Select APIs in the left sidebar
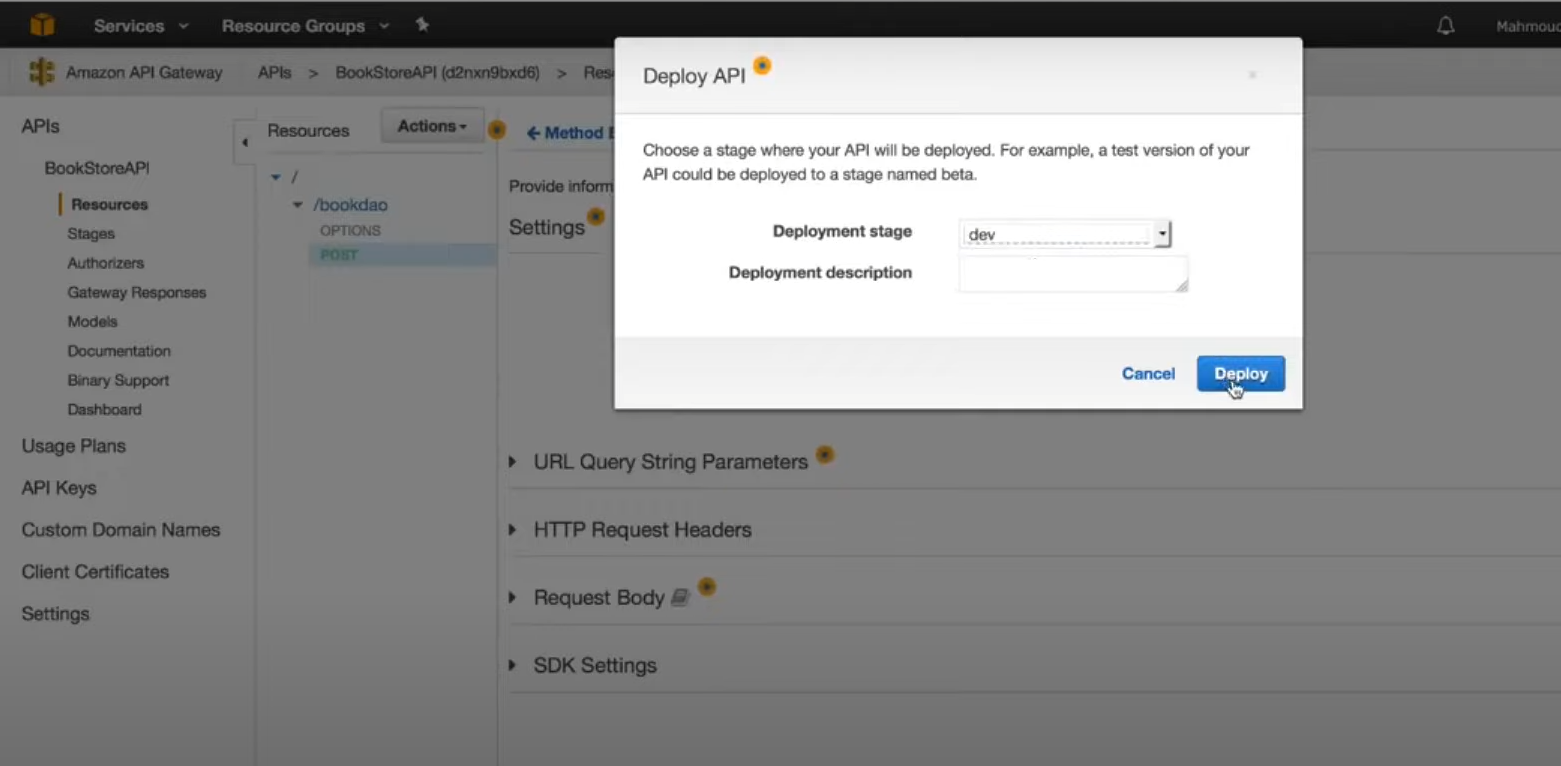The image size is (1561, 766). pyautogui.click(x=41, y=126)
